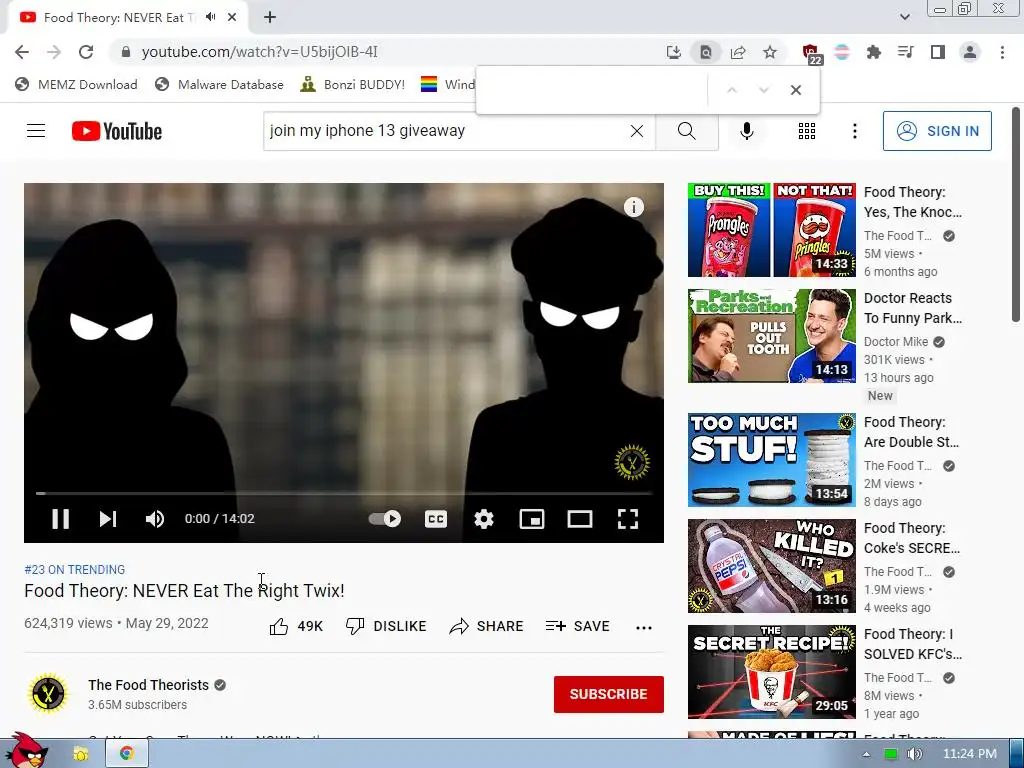The height and width of the screenshot is (768, 1024).
Task: Toggle the autoplay switch
Action: pyautogui.click(x=385, y=519)
